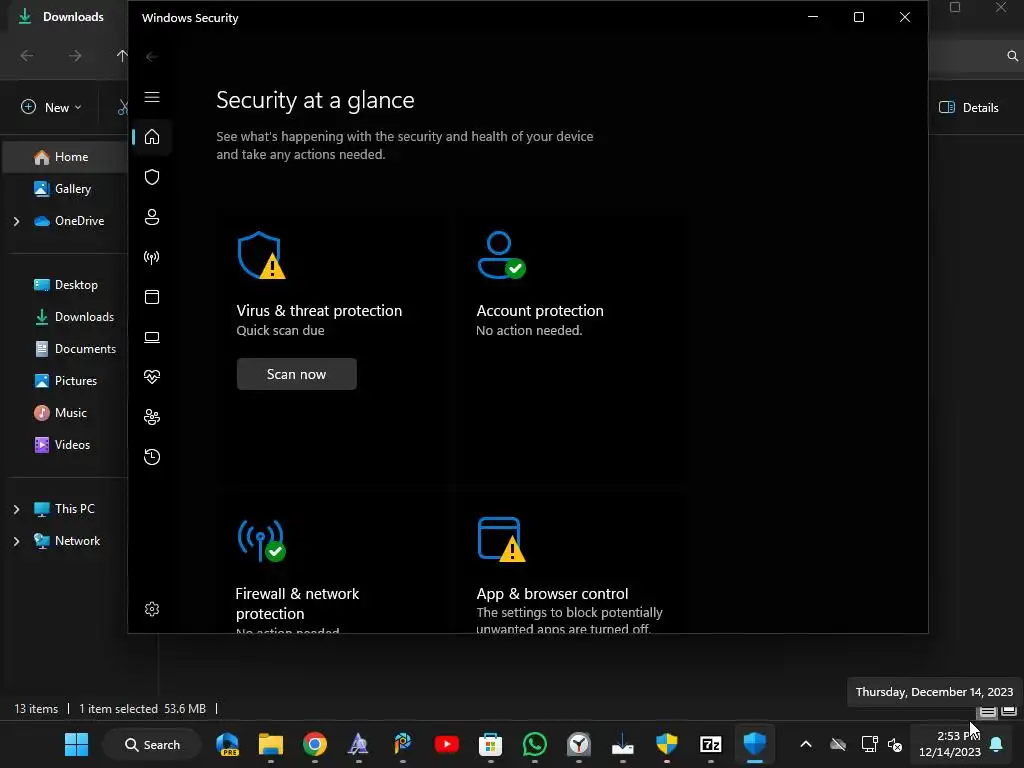Select Home in File Explorer navigation pane
Viewport: 1024px width, 768px height.
pyautogui.click(x=65, y=157)
